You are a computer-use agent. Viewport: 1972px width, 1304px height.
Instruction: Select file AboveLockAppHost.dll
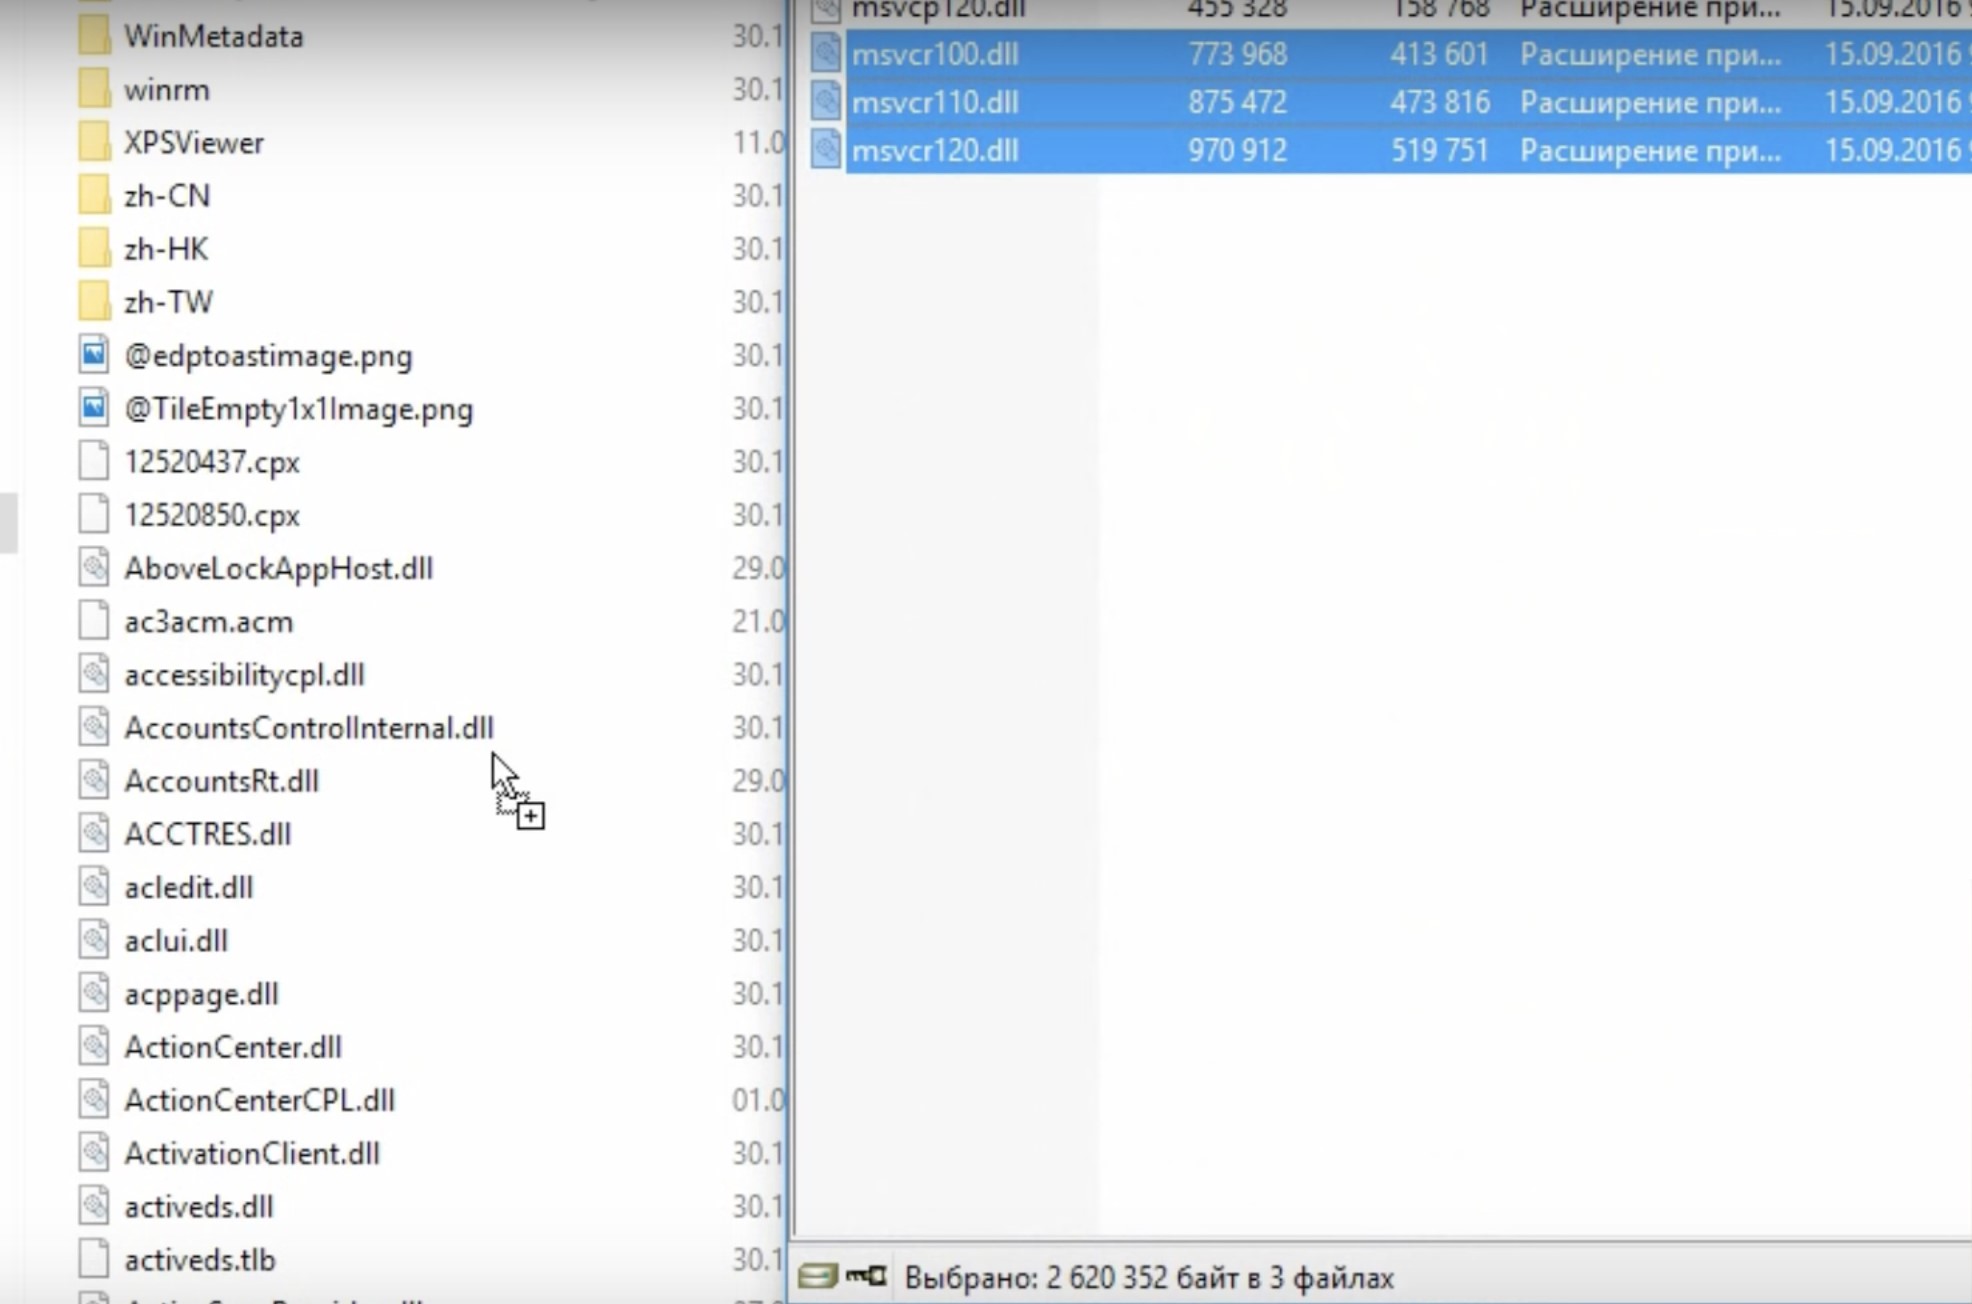(x=279, y=568)
